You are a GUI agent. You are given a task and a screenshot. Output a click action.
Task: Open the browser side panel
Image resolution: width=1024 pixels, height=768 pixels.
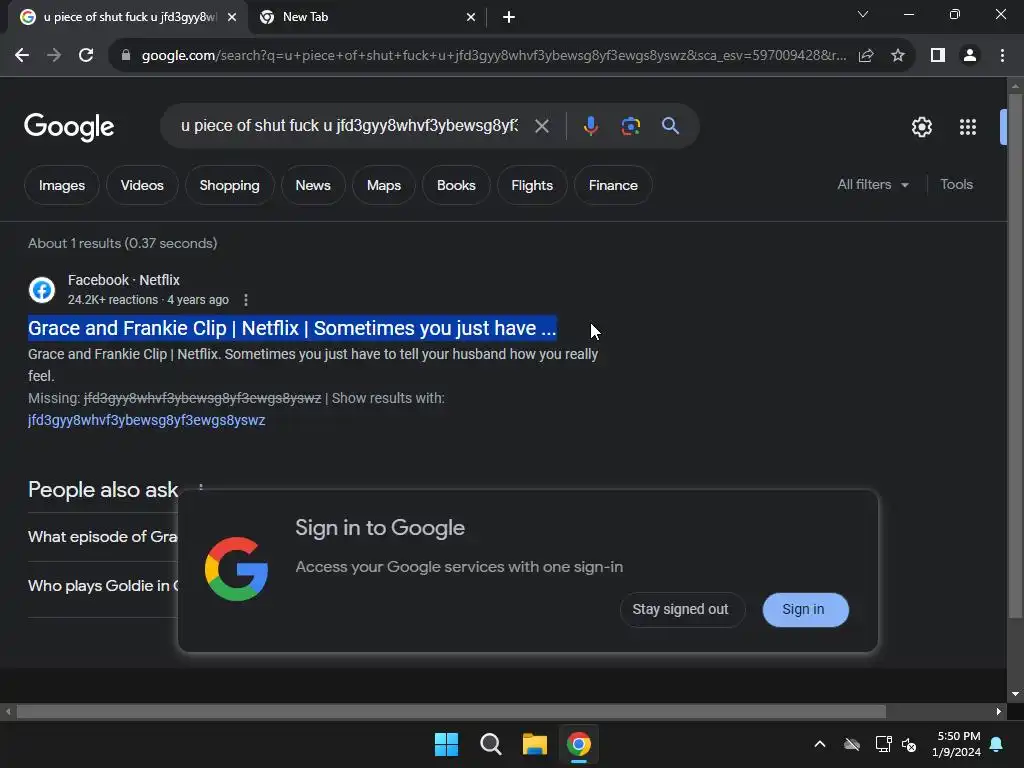coord(938,56)
